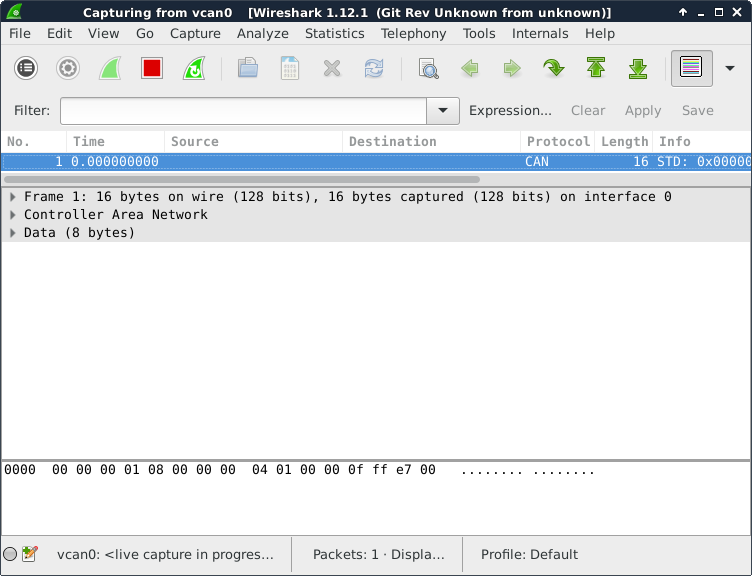Click Profile: Default in status bar
Image resolution: width=752 pixels, height=576 pixels.
[529, 554]
